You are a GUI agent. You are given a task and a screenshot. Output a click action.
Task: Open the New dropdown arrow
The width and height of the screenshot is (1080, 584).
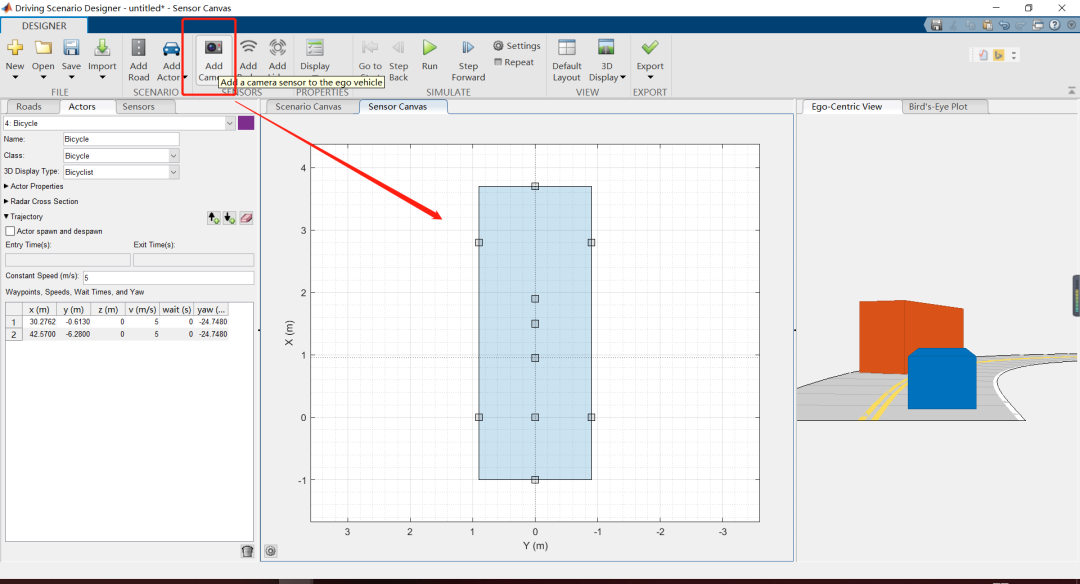click(14, 77)
